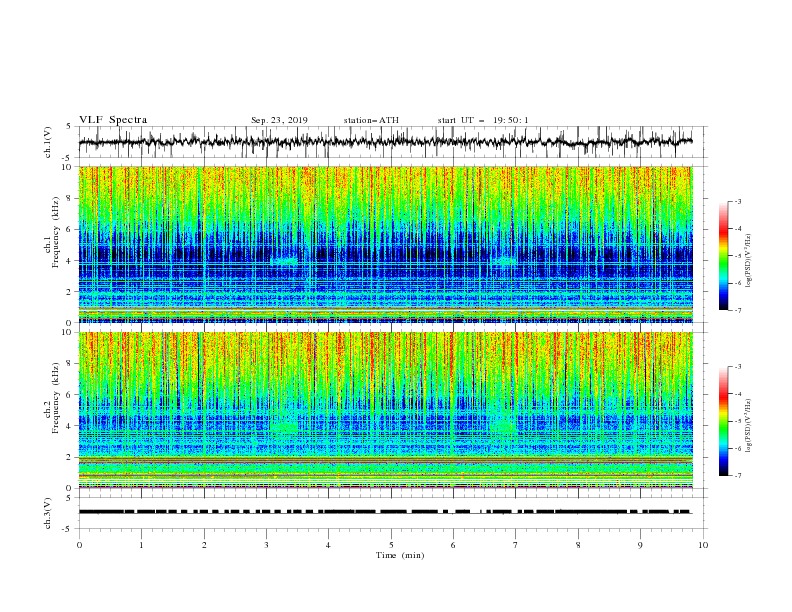Click the ch.1 color scale log(PSD) label
The width and height of the screenshot is (792, 612).
(748, 261)
